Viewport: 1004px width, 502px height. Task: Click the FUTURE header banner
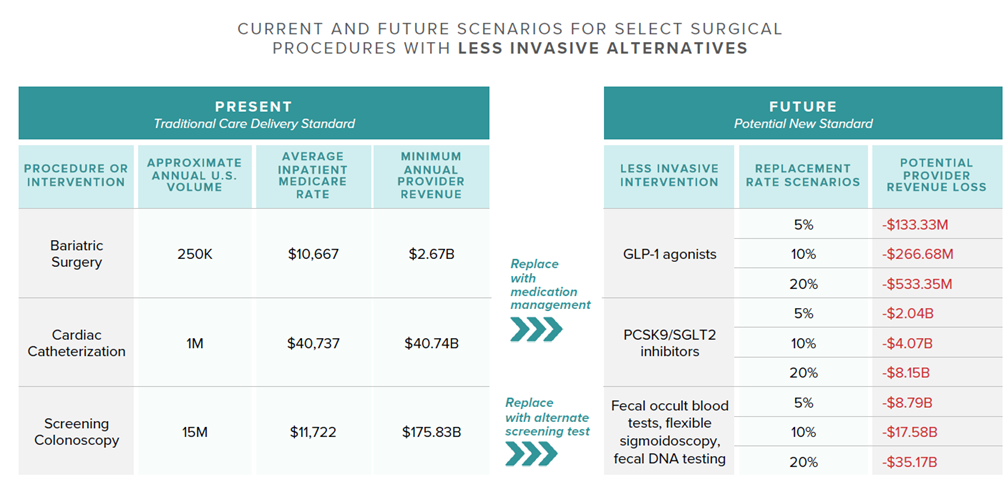[x=803, y=113]
